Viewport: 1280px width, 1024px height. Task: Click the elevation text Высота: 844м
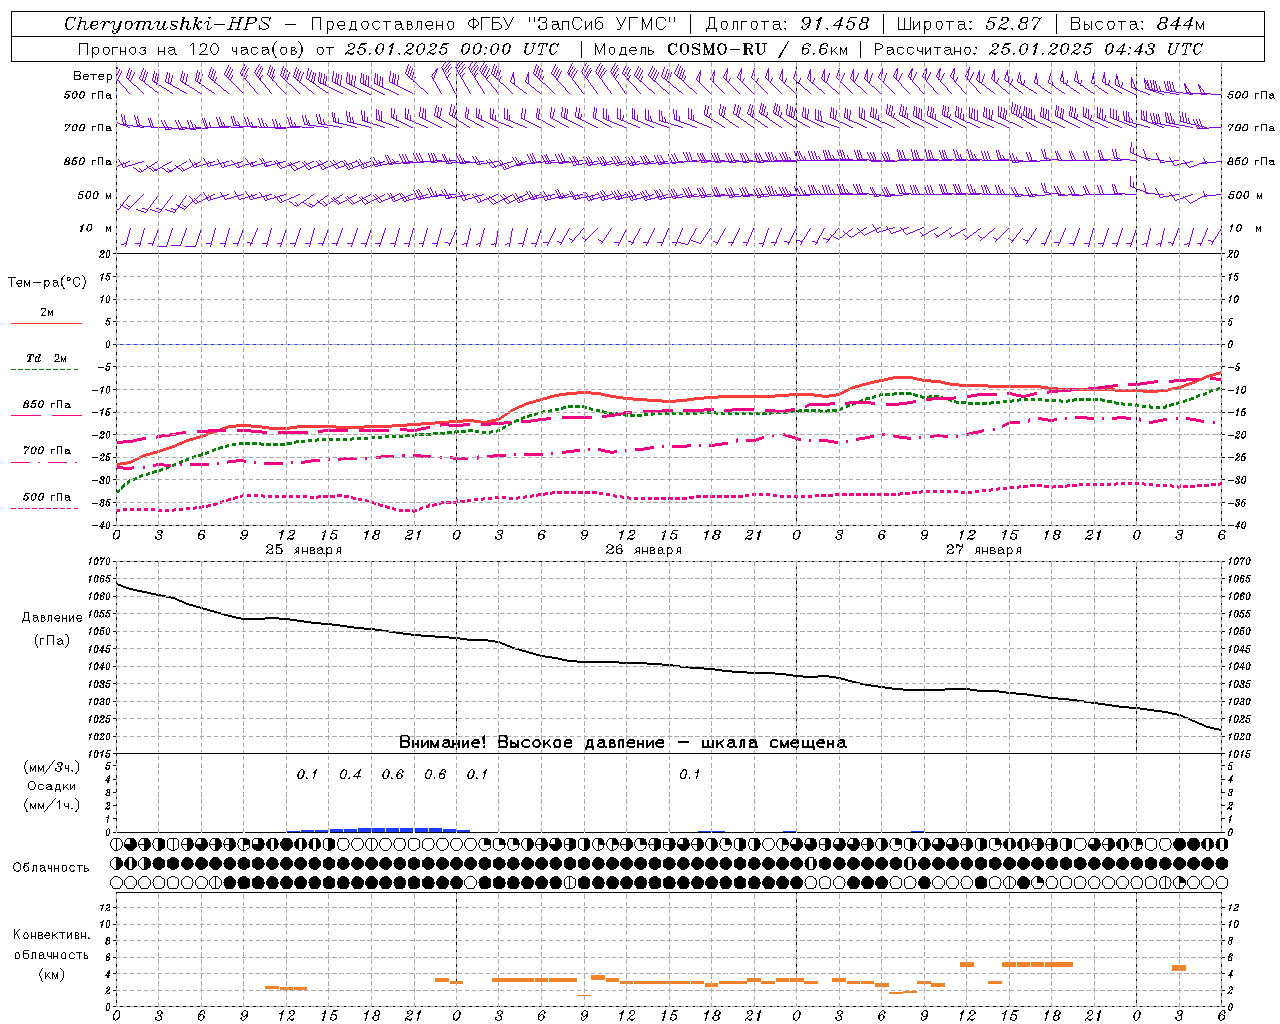click(1137, 24)
